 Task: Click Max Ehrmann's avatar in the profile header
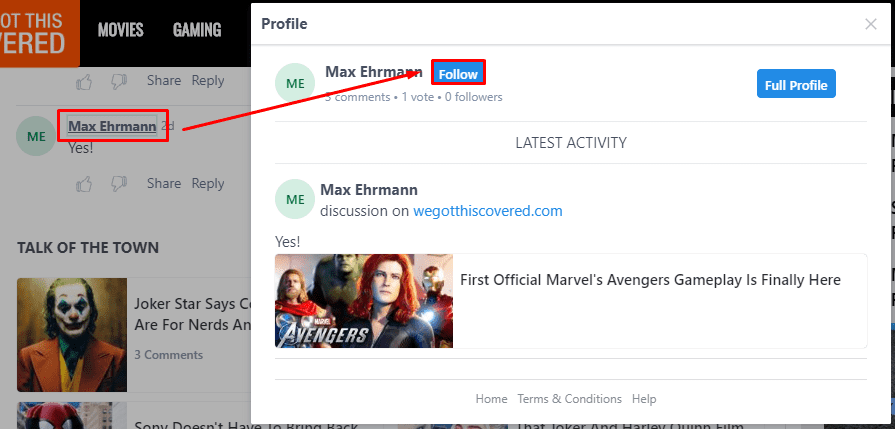pyautogui.click(x=295, y=84)
